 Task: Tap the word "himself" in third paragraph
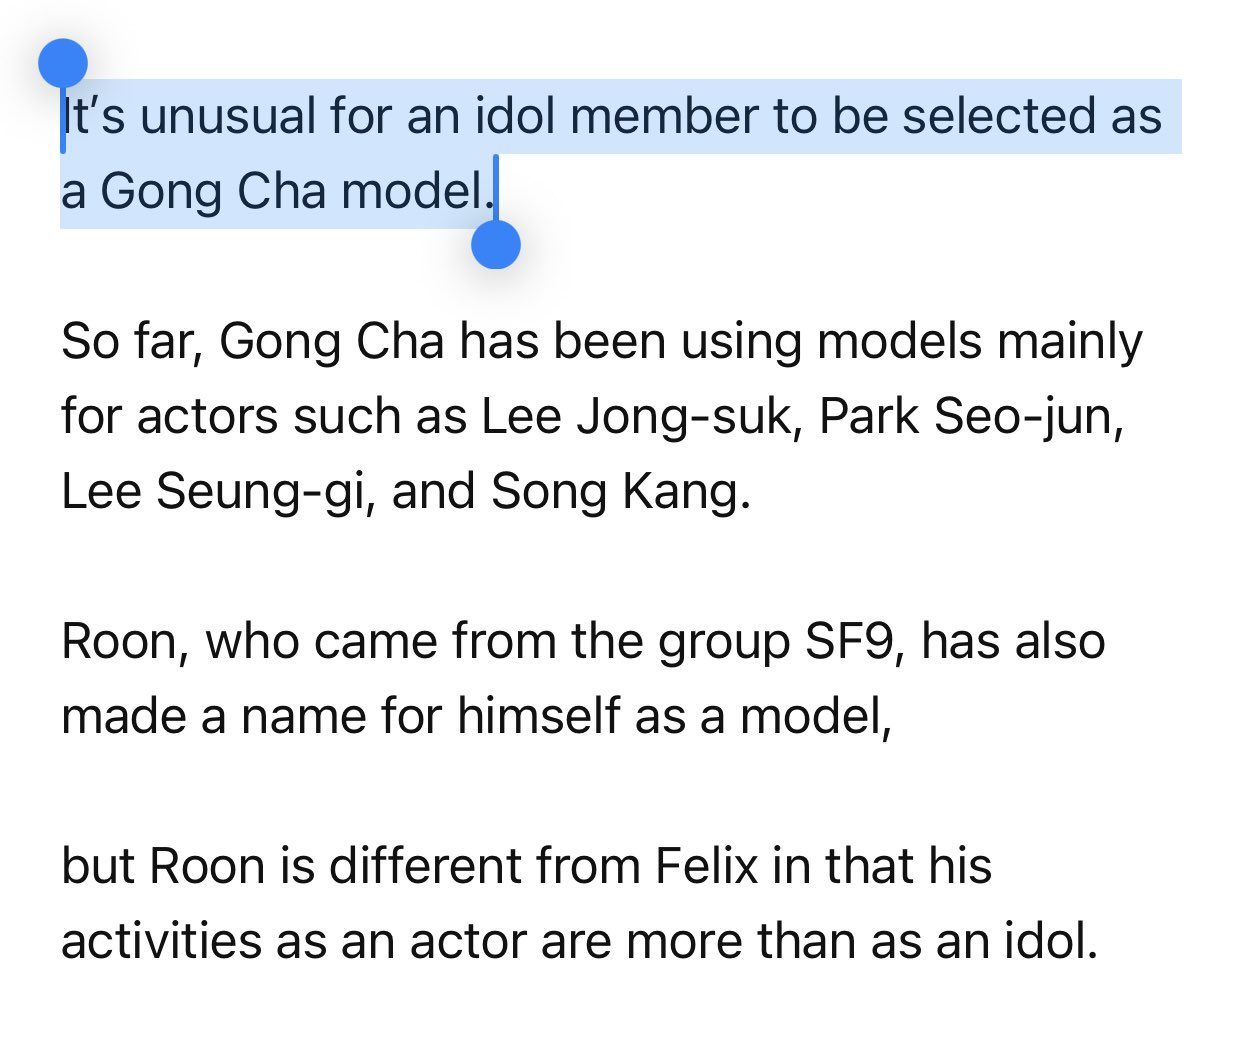coord(539,716)
